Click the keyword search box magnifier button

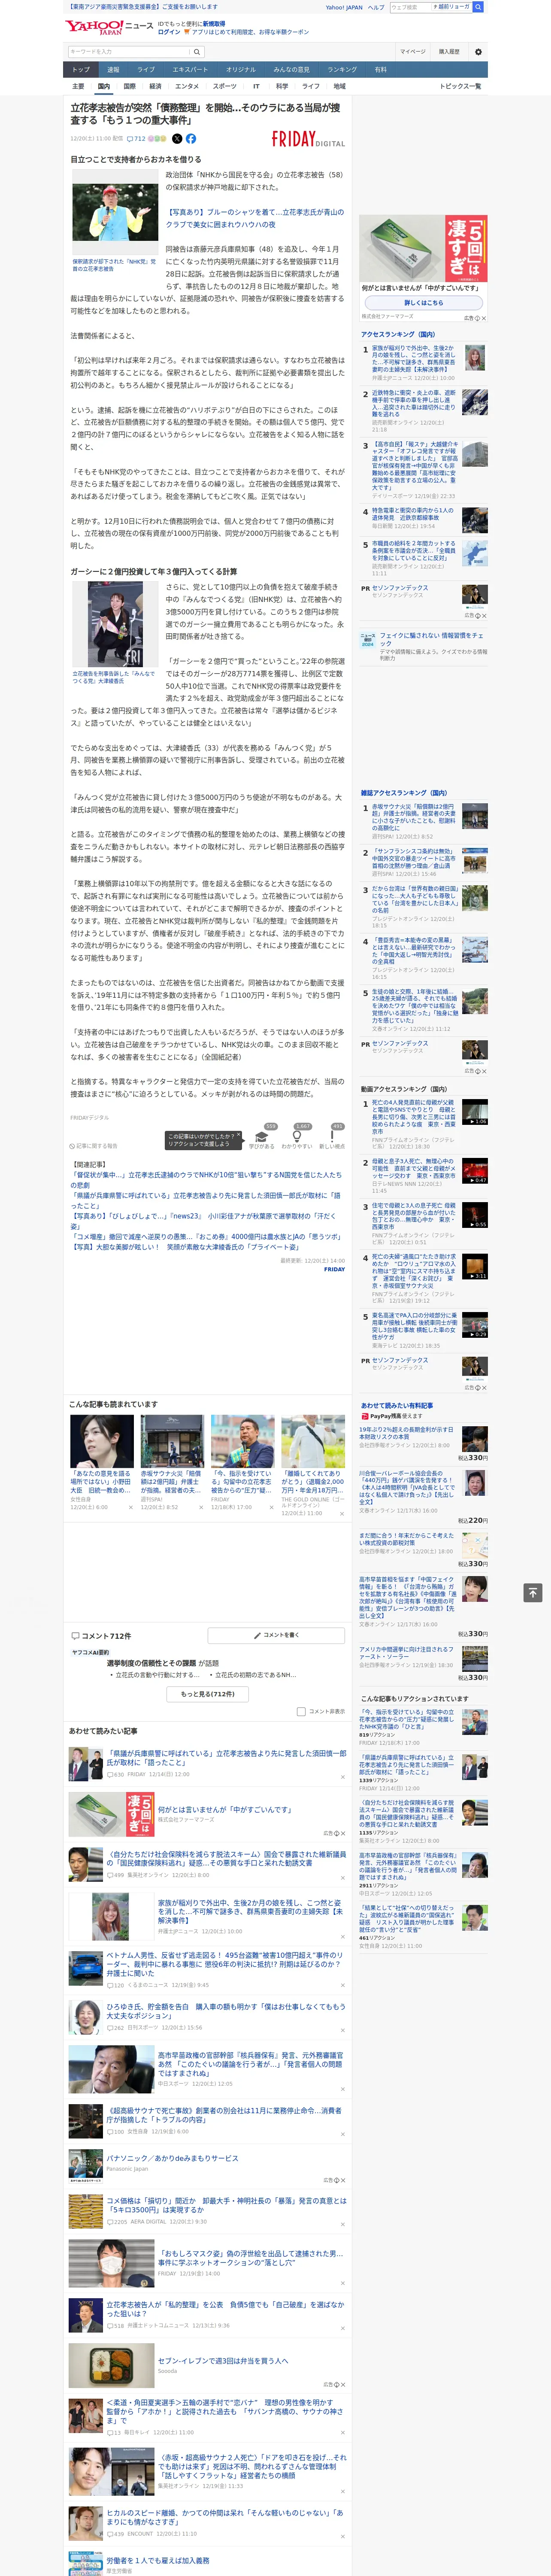(197, 52)
